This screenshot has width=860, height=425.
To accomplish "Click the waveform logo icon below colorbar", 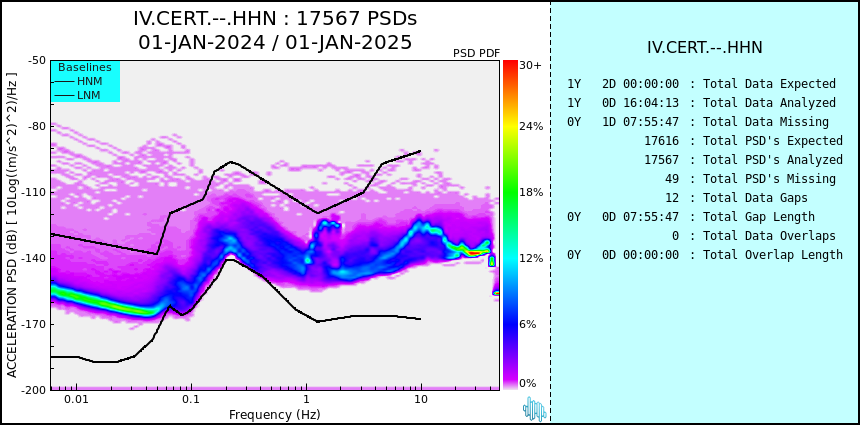I will click(534, 409).
